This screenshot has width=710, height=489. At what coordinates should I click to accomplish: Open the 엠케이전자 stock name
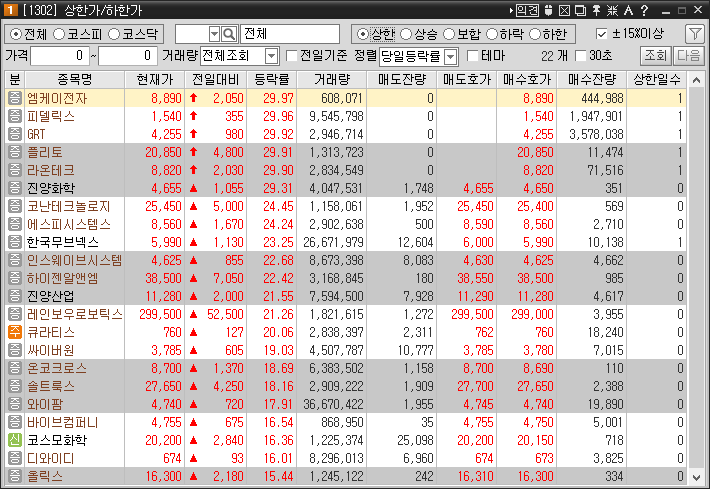[x=57, y=98]
